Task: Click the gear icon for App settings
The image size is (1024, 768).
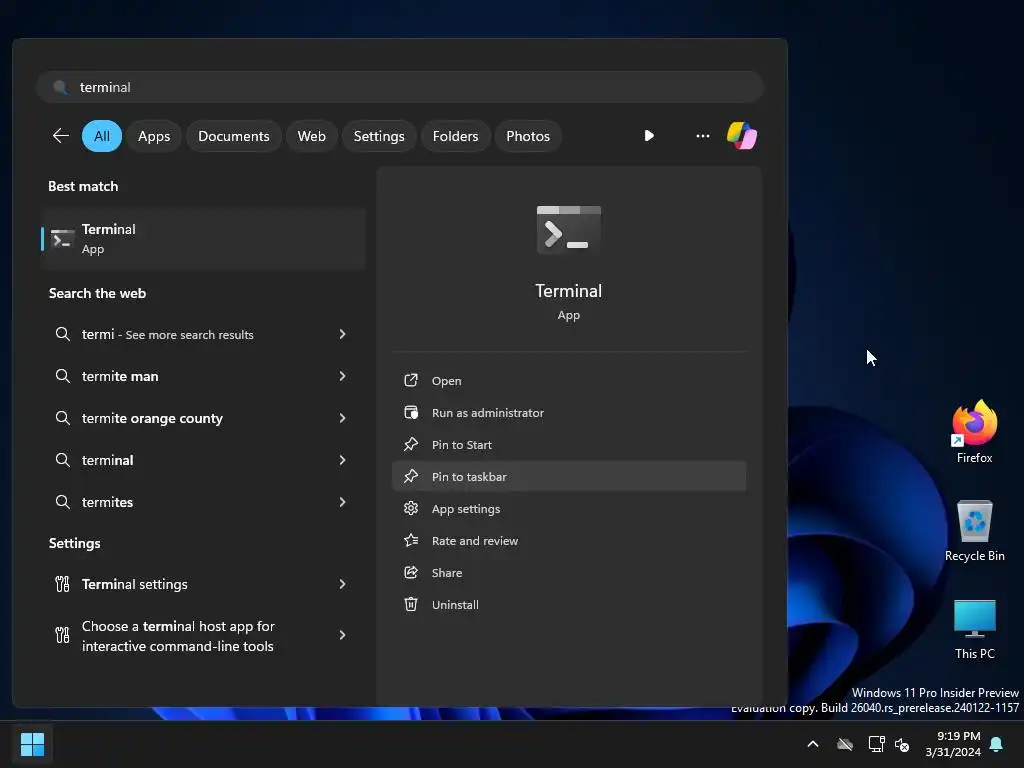Action: [x=411, y=509]
